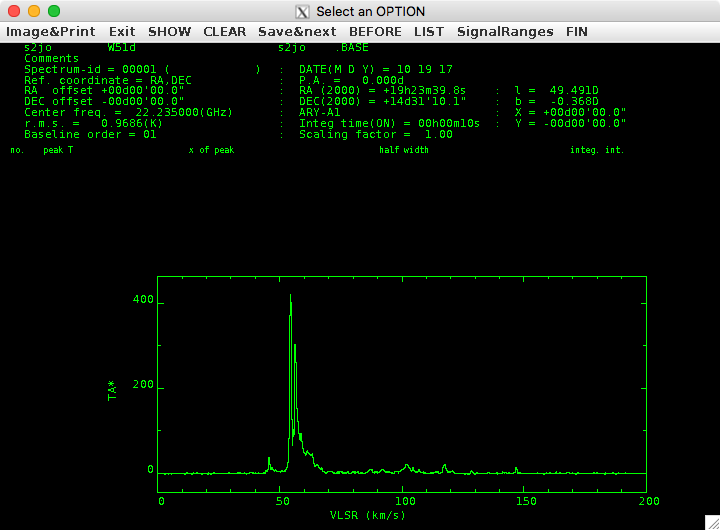Click the Exit menu item
The image size is (720, 530).
(122, 32)
